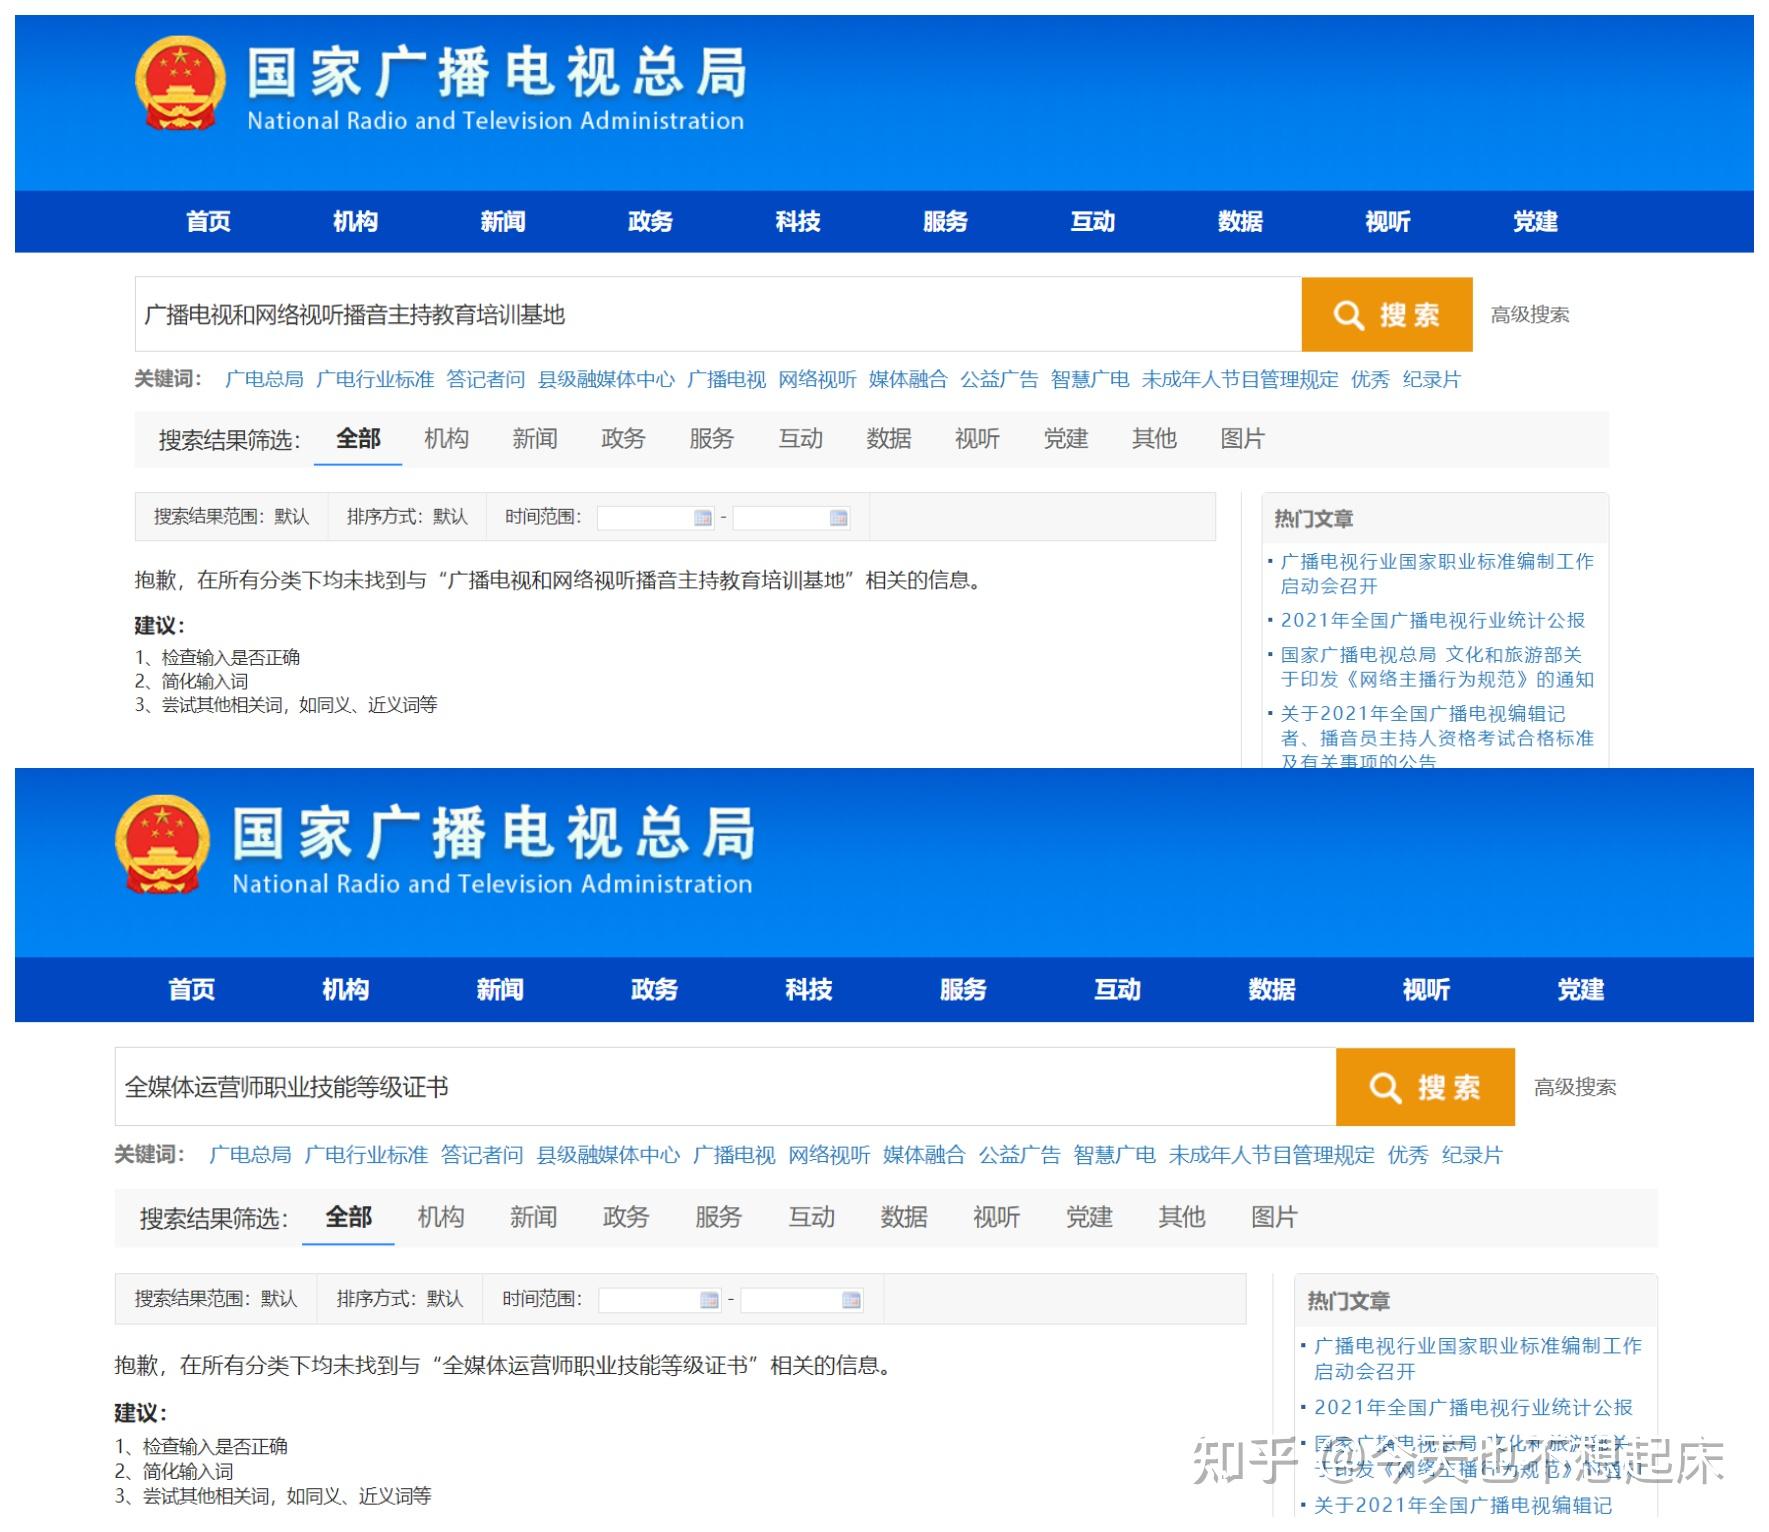Open 政务 in the 培训基地 page's navigation bar

650,222
